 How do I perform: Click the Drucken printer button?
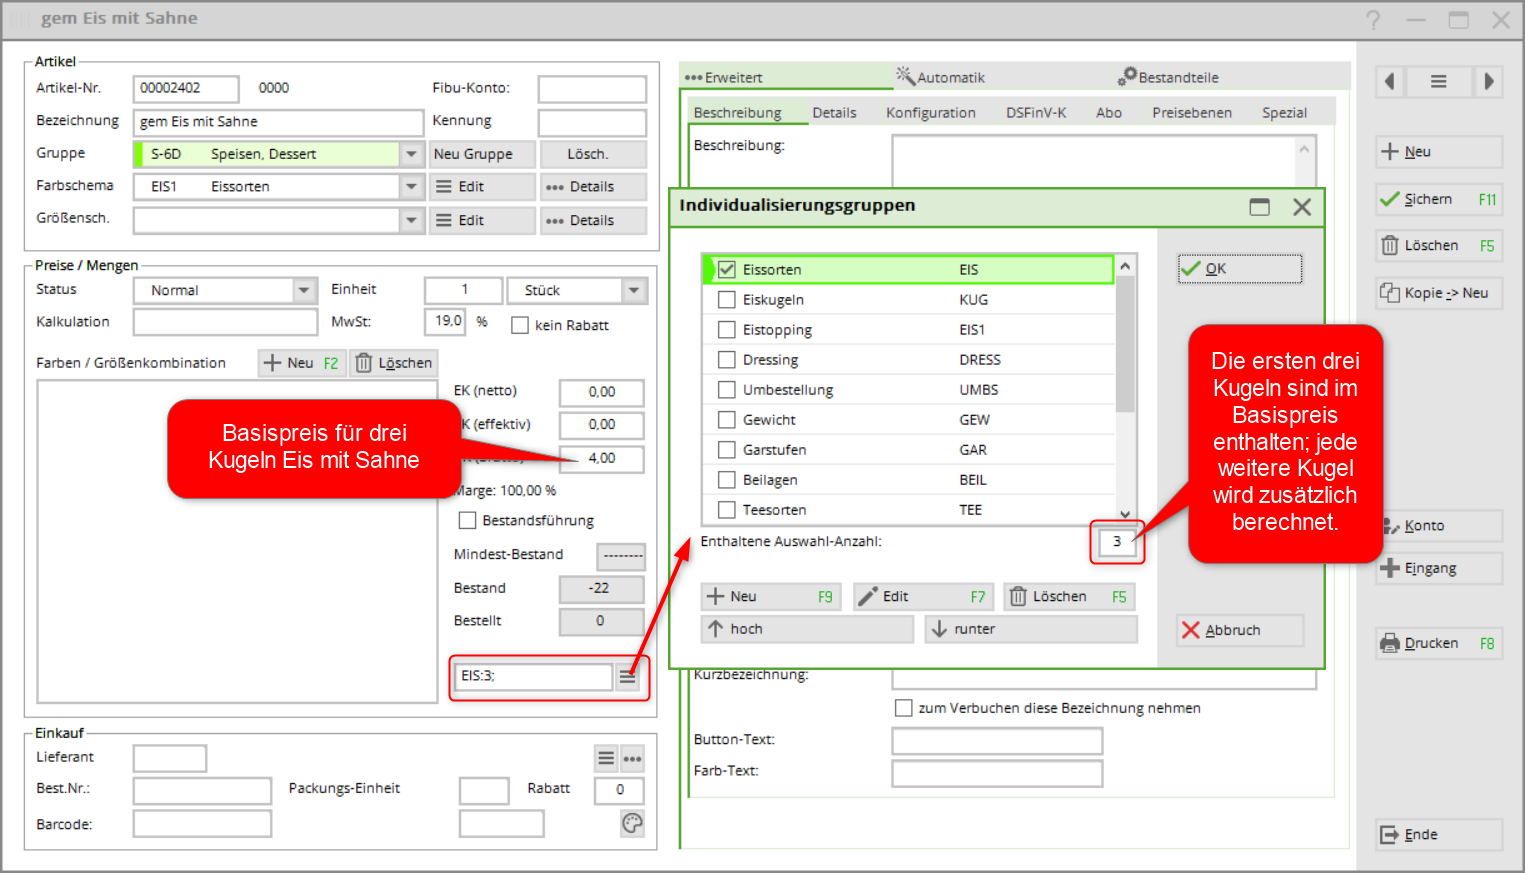tap(1438, 643)
